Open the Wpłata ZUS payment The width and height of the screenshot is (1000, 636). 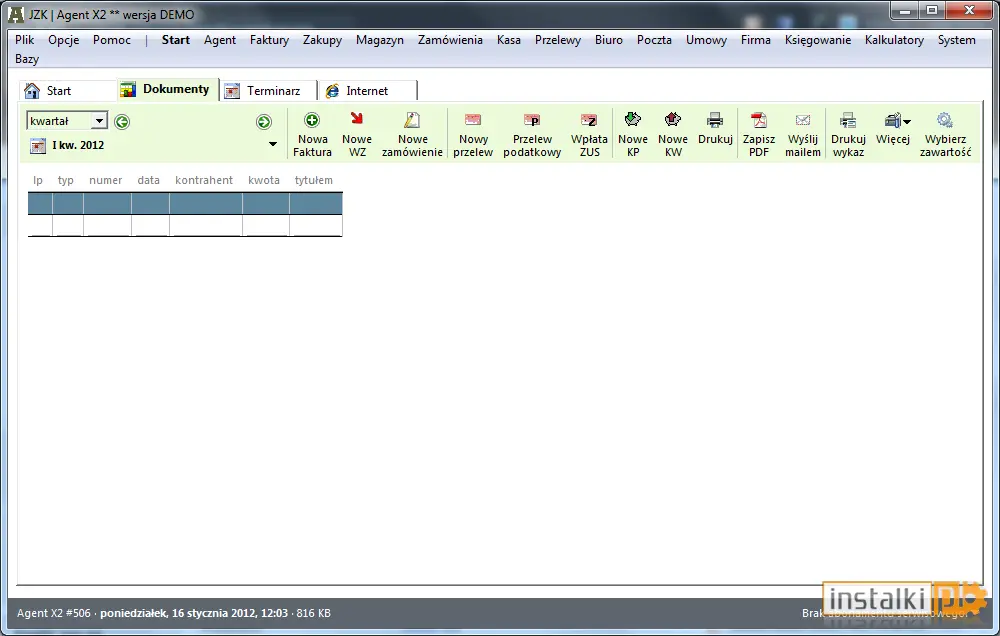pyautogui.click(x=589, y=135)
